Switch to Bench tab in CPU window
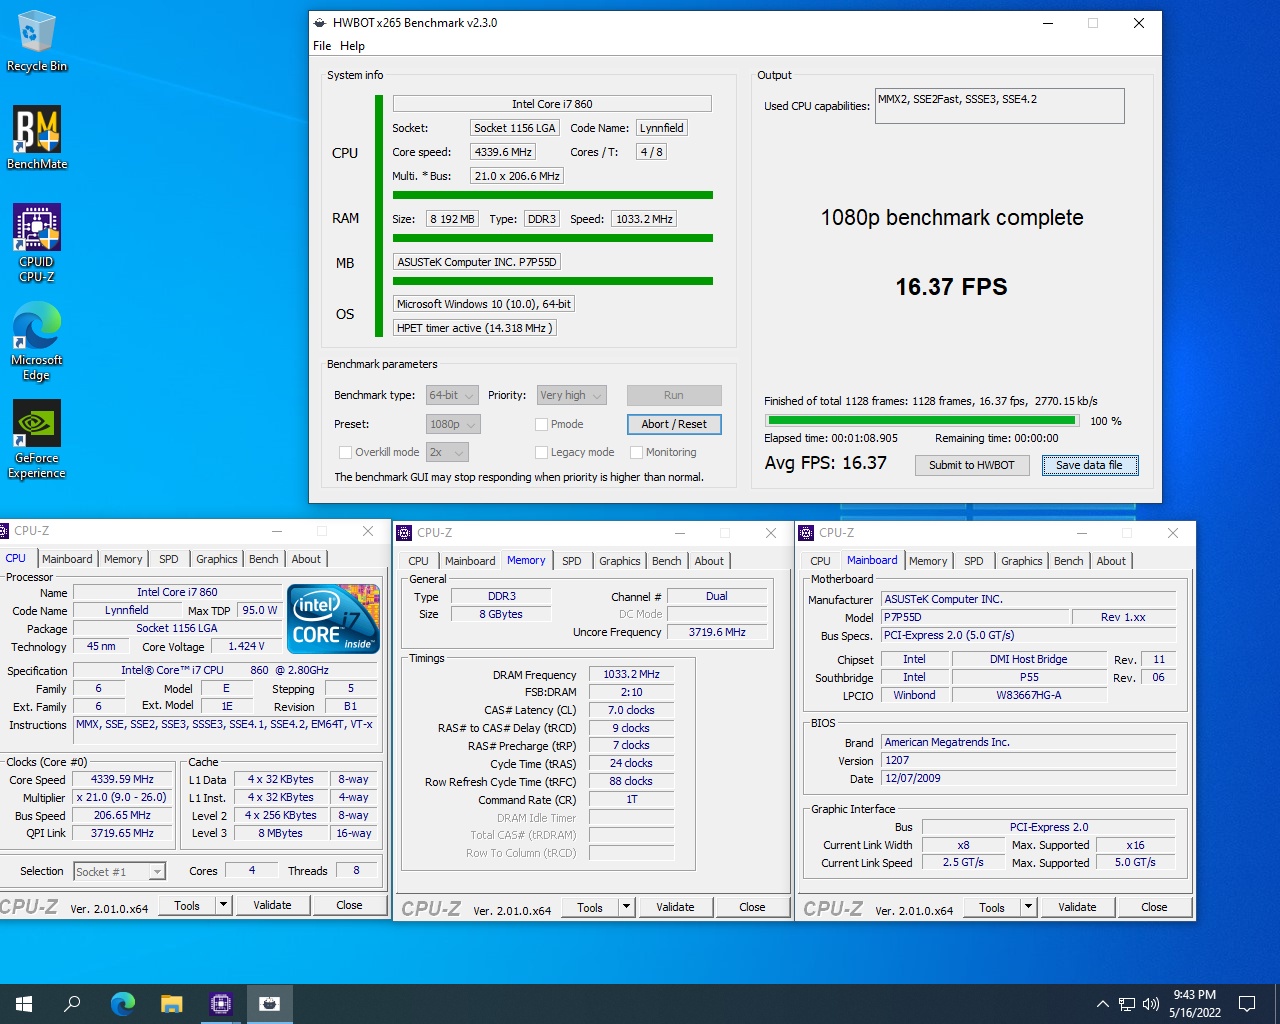 point(264,559)
